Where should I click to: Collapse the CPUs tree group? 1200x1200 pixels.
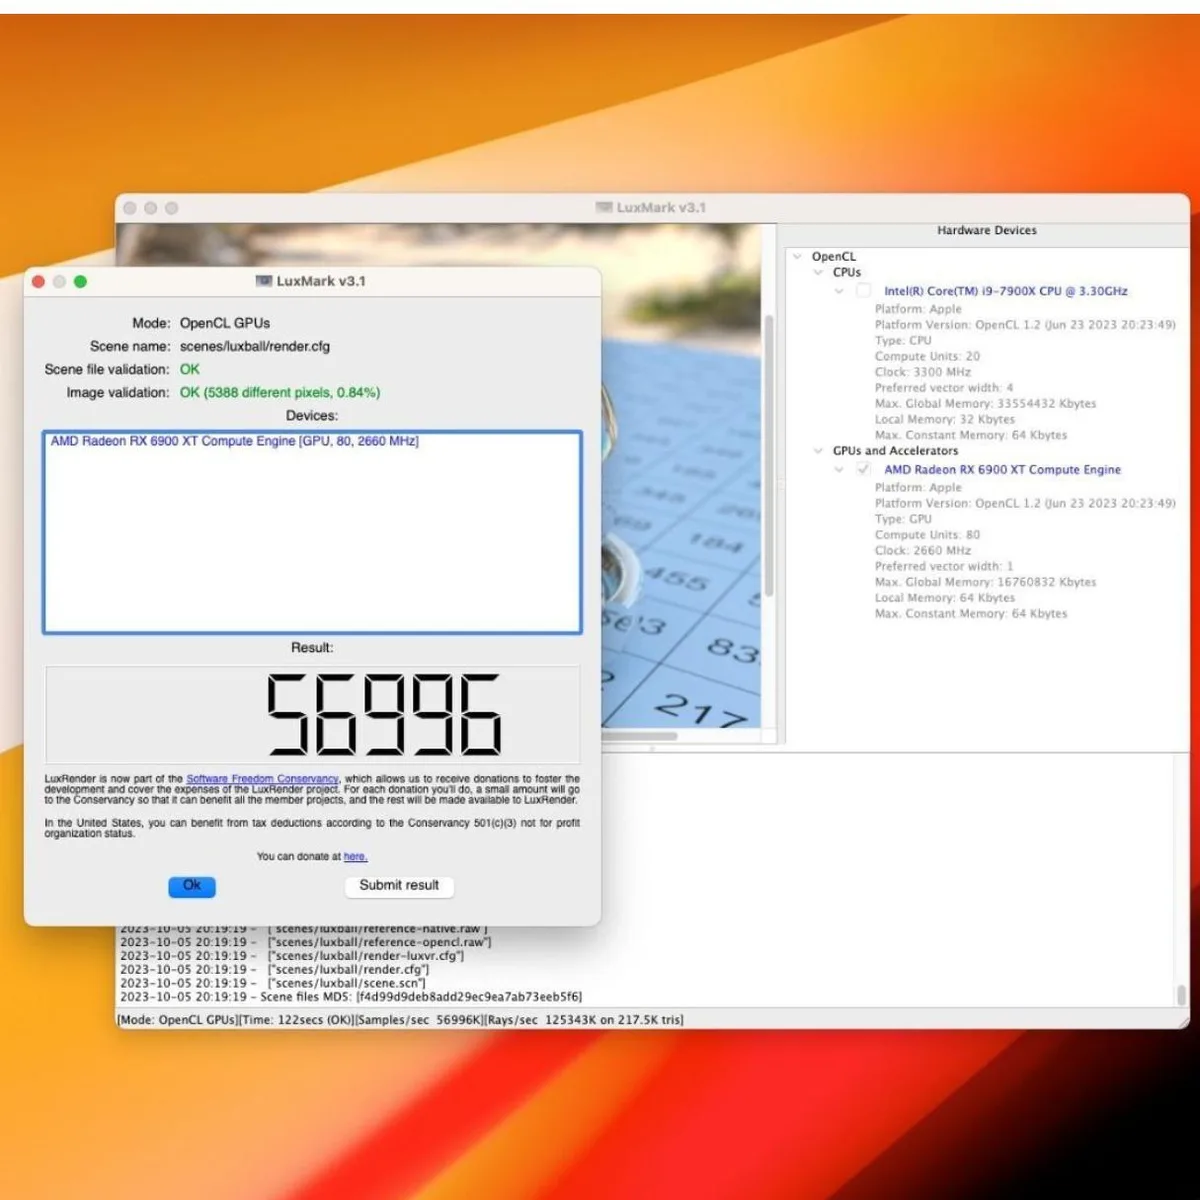click(x=818, y=272)
